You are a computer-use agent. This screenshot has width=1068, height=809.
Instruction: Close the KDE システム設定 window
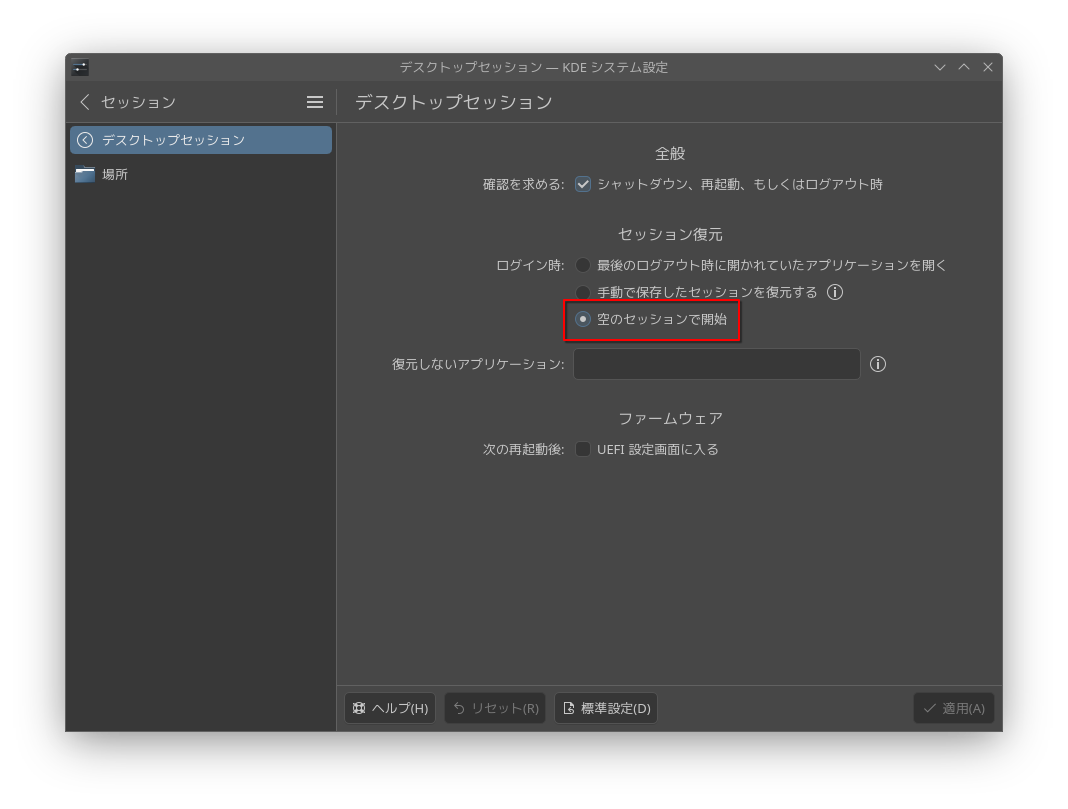(988, 67)
